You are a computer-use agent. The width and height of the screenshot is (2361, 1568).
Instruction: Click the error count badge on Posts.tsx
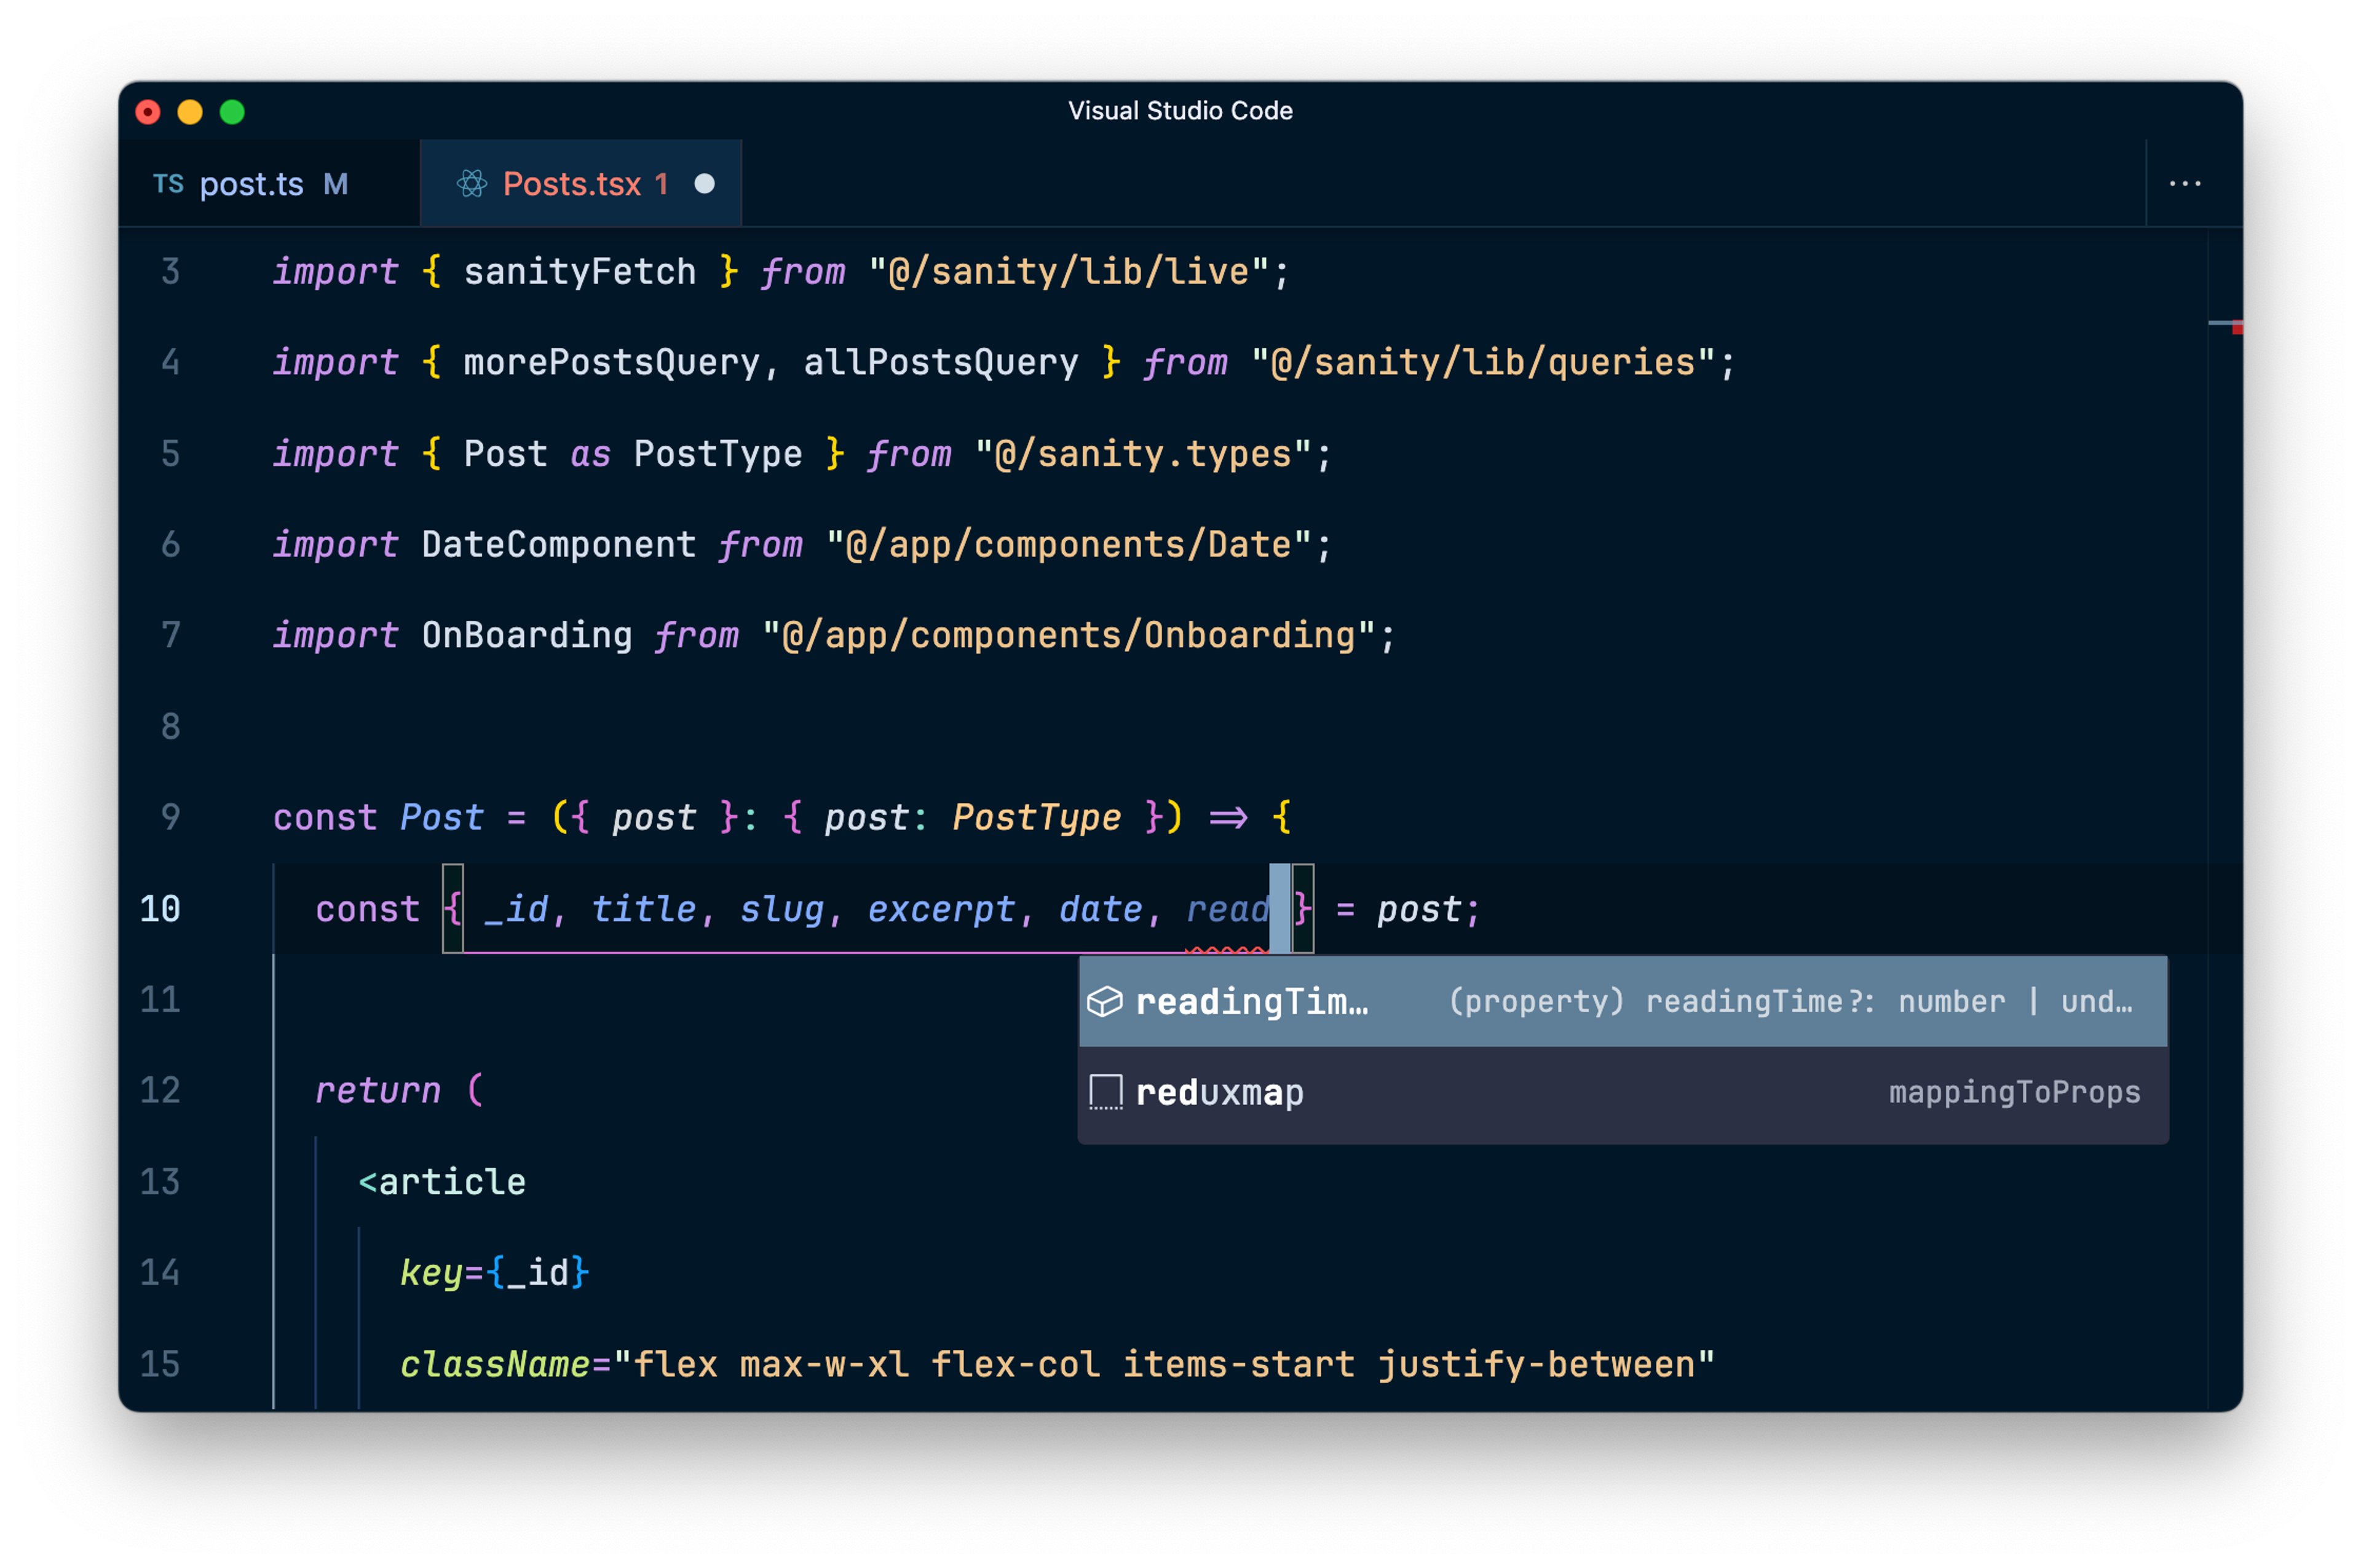661,184
